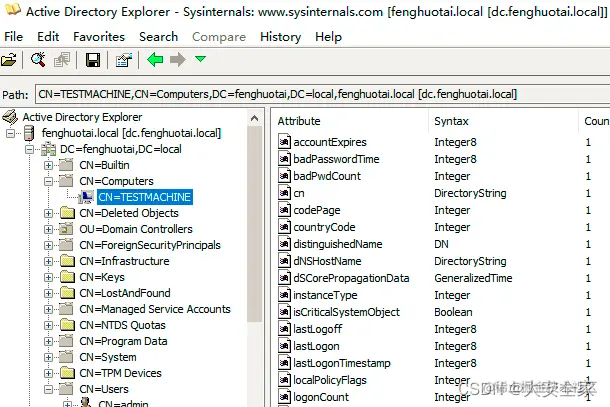Select the localPolicyFlags attribute row
The image size is (610, 407).
(441, 380)
